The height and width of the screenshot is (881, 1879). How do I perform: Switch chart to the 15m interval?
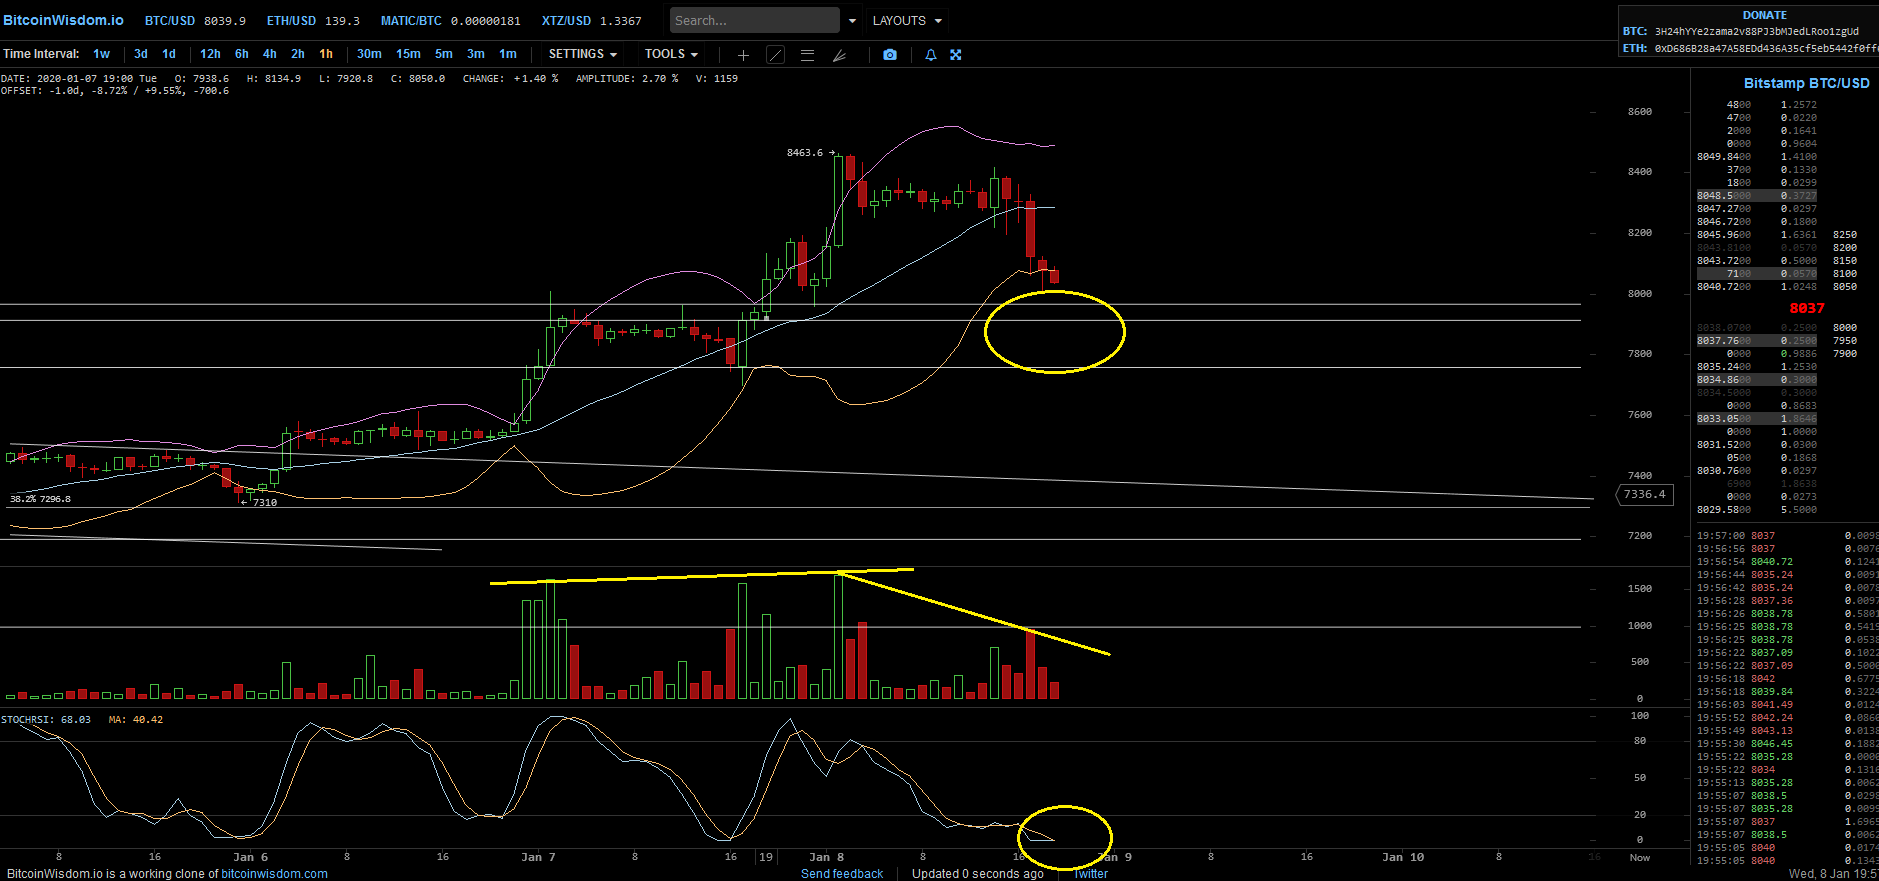[x=408, y=54]
